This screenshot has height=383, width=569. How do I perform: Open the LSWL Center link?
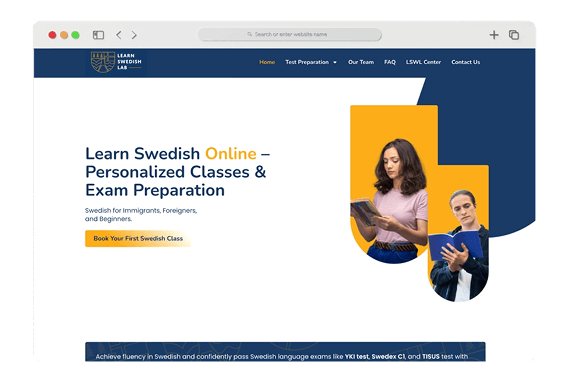pos(423,62)
